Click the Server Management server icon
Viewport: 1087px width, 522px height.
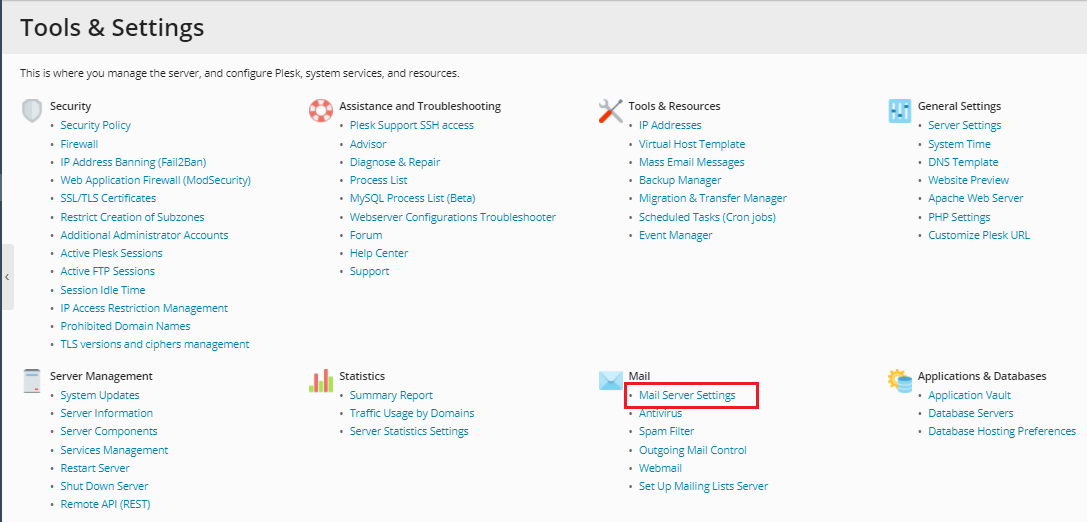point(32,381)
